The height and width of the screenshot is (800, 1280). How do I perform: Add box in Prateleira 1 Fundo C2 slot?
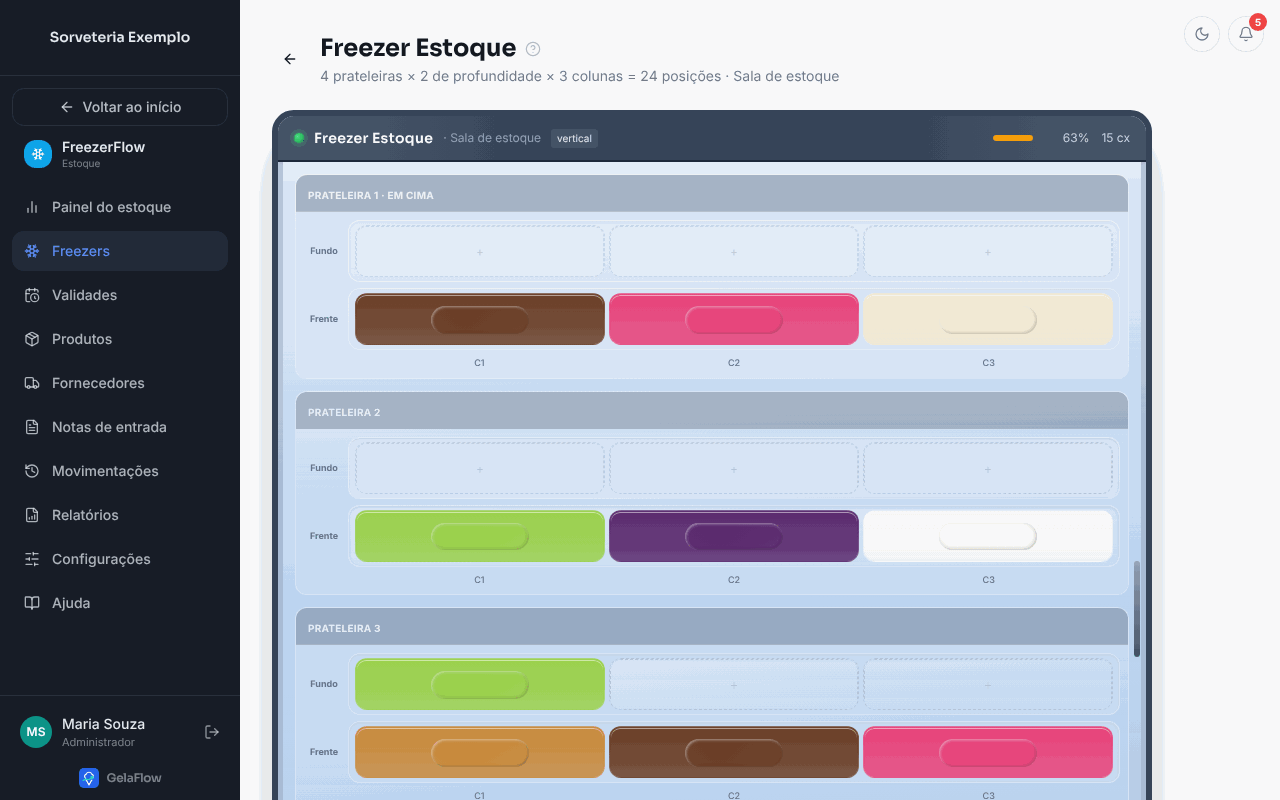pyautogui.click(x=734, y=252)
